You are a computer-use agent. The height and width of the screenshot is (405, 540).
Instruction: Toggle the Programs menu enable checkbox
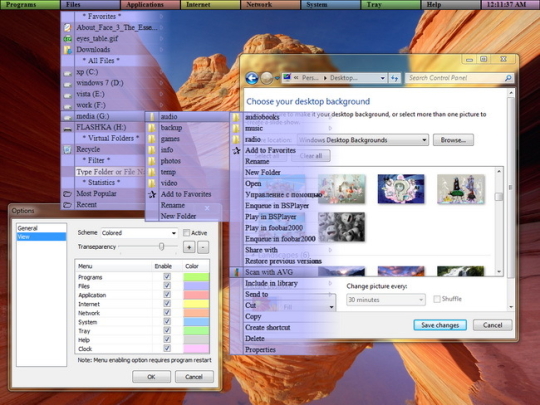tap(167, 277)
